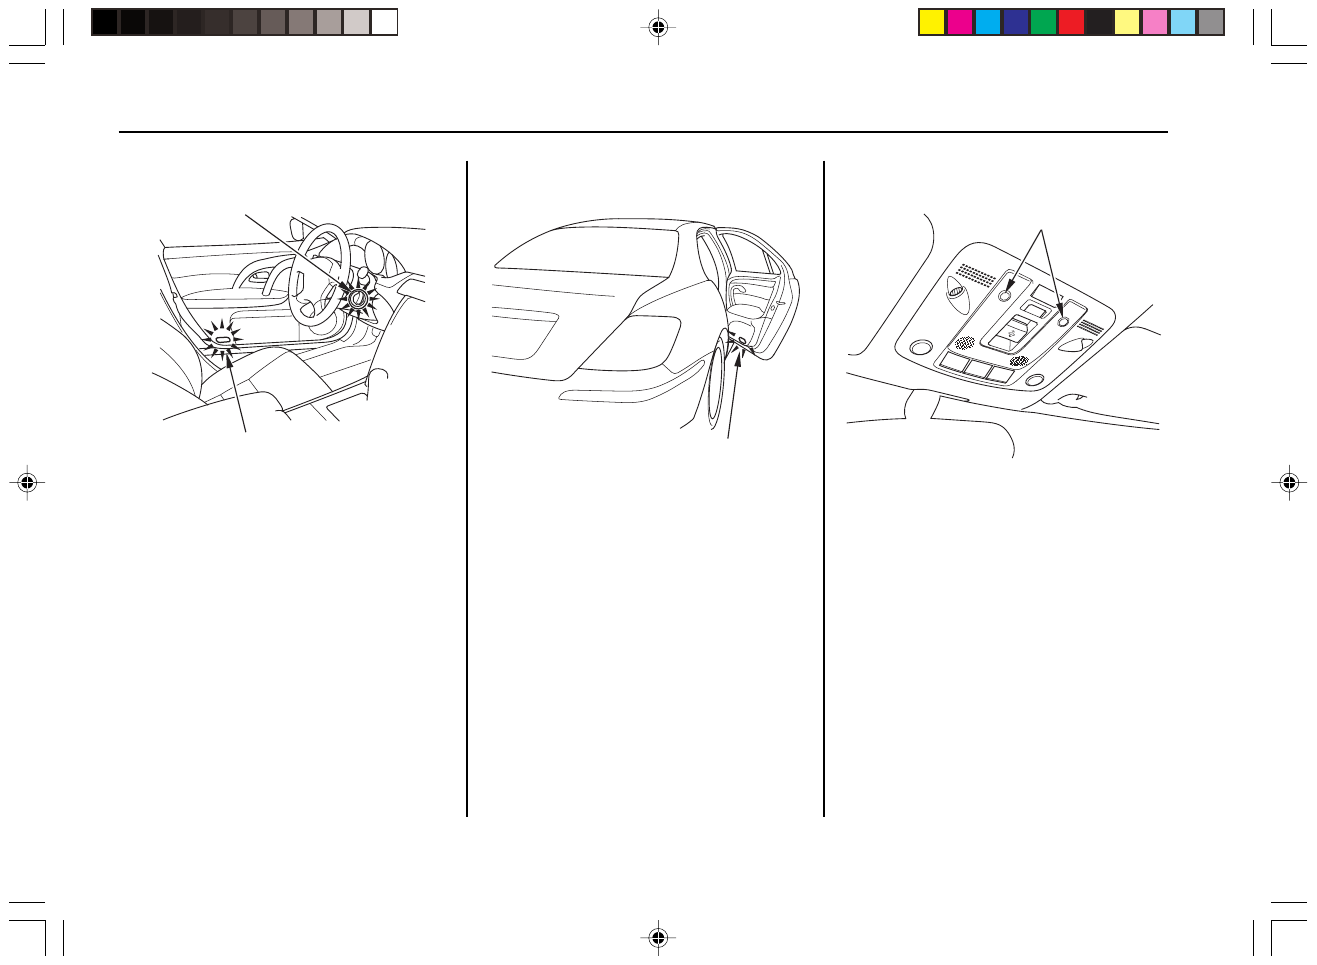Pick the white swatch ending grayscale bar

pos(385,22)
